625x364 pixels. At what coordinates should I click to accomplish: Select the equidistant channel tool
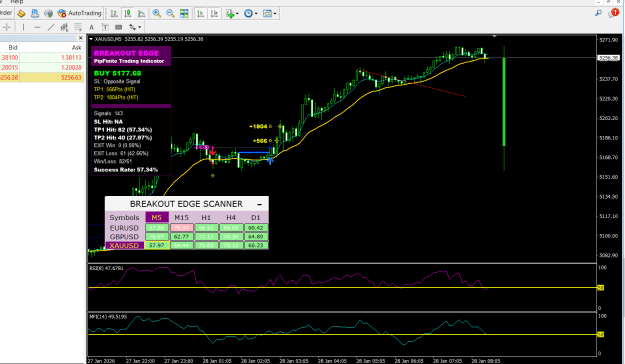(x=64, y=27)
